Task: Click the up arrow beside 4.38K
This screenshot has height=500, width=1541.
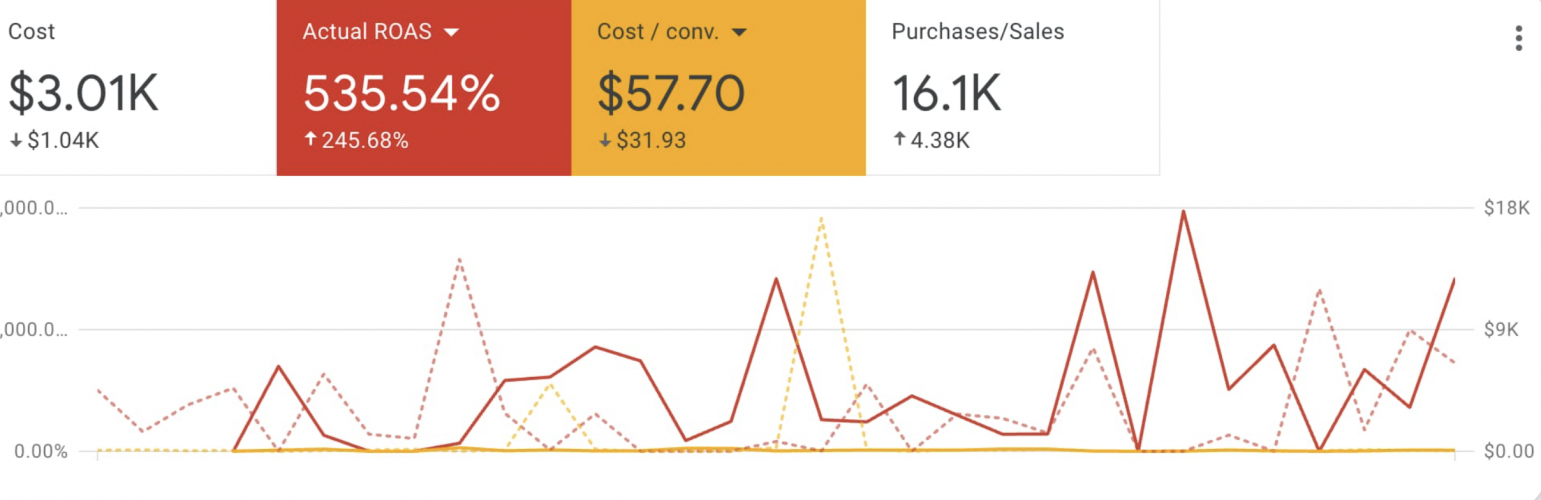Action: coord(898,140)
